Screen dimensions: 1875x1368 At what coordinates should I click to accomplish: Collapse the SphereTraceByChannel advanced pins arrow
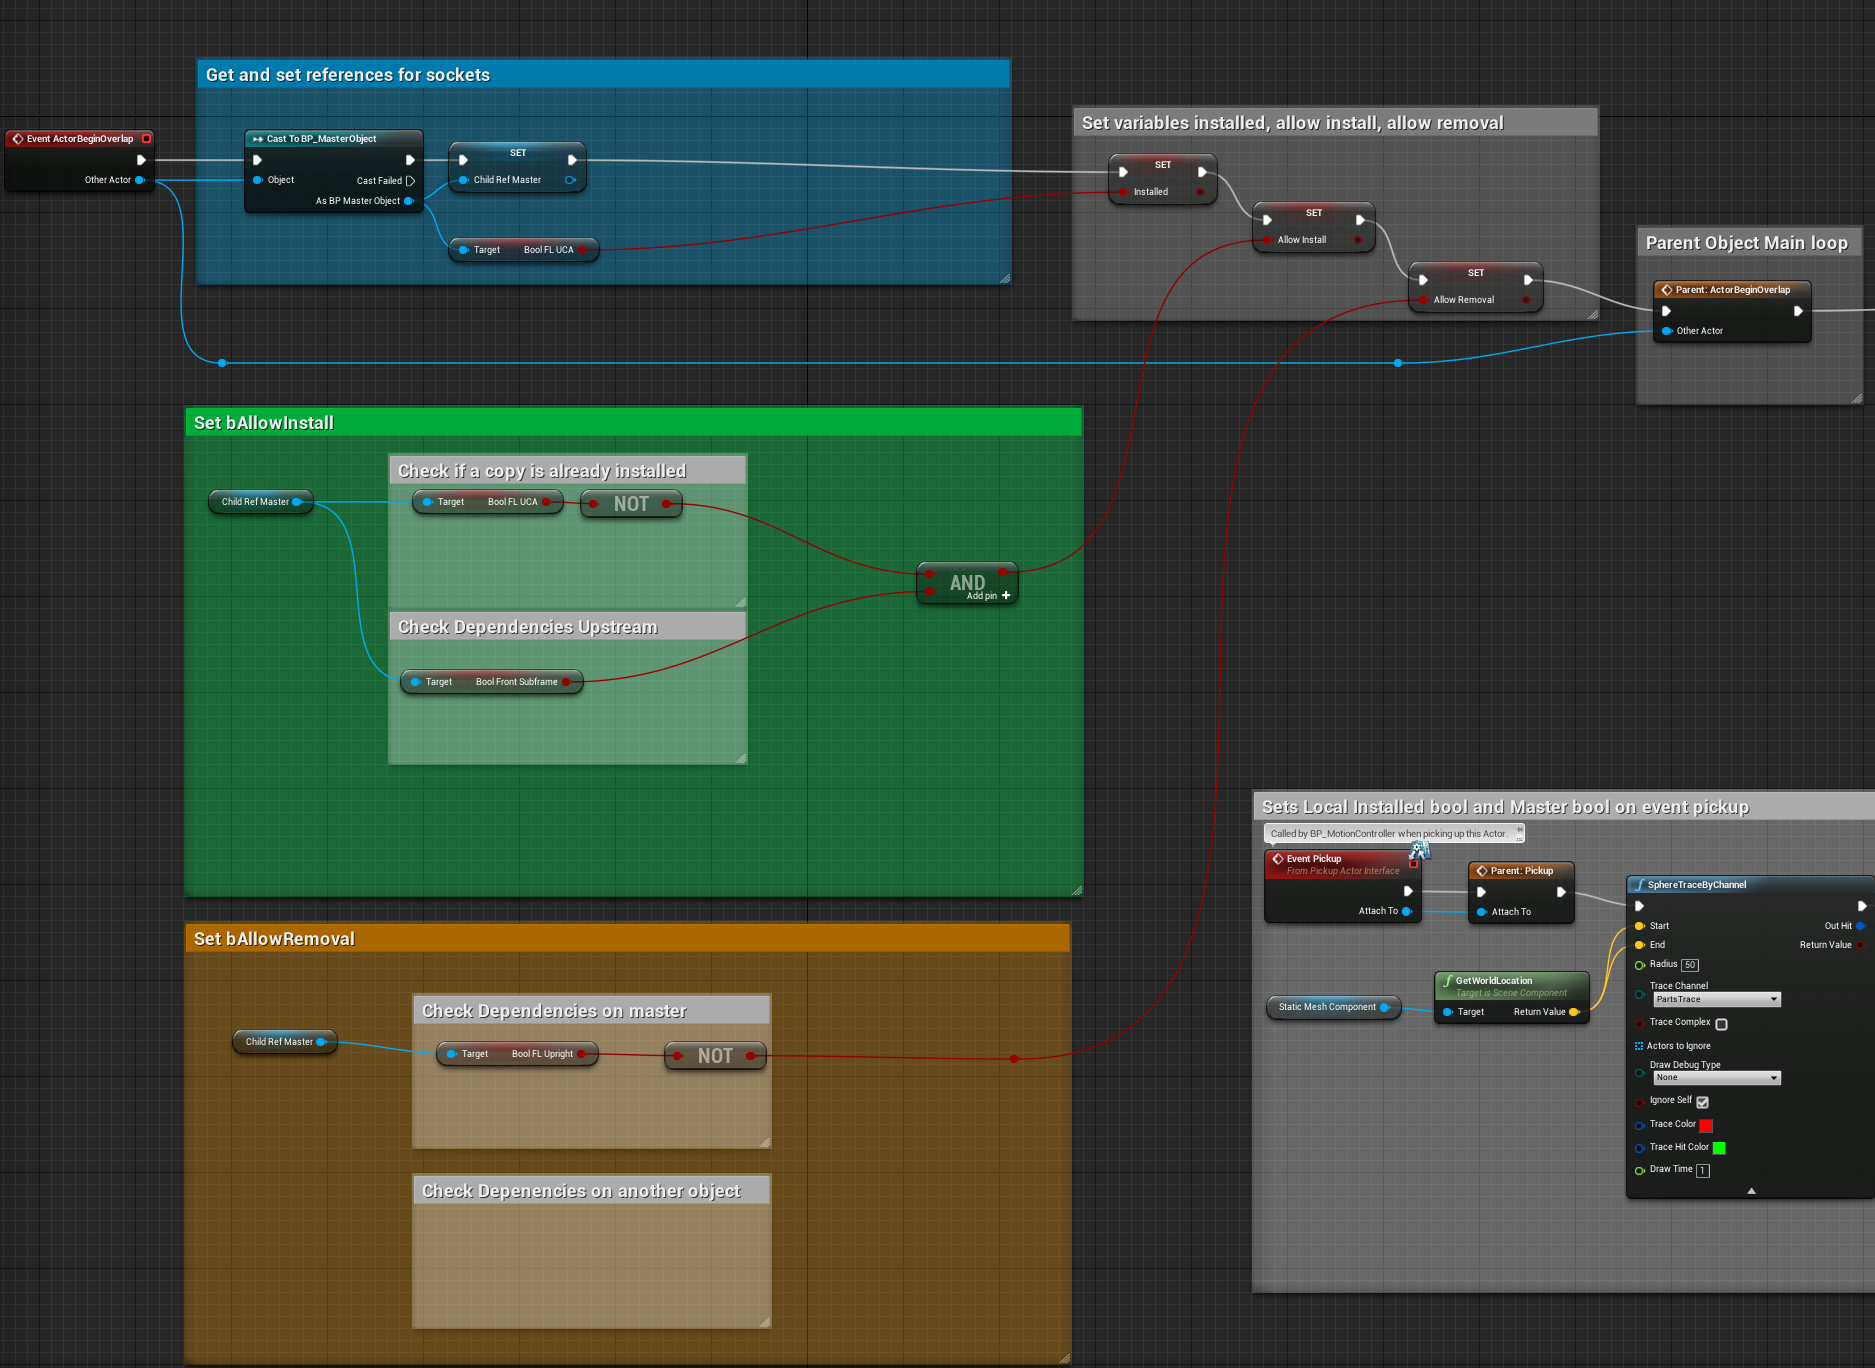(1751, 1191)
